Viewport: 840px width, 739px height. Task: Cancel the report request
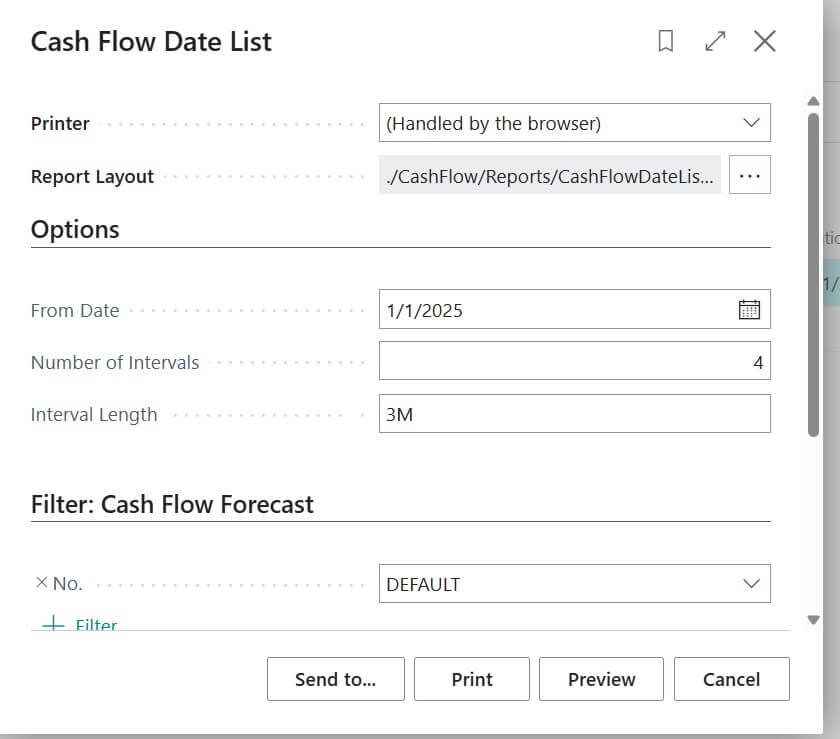click(x=732, y=679)
